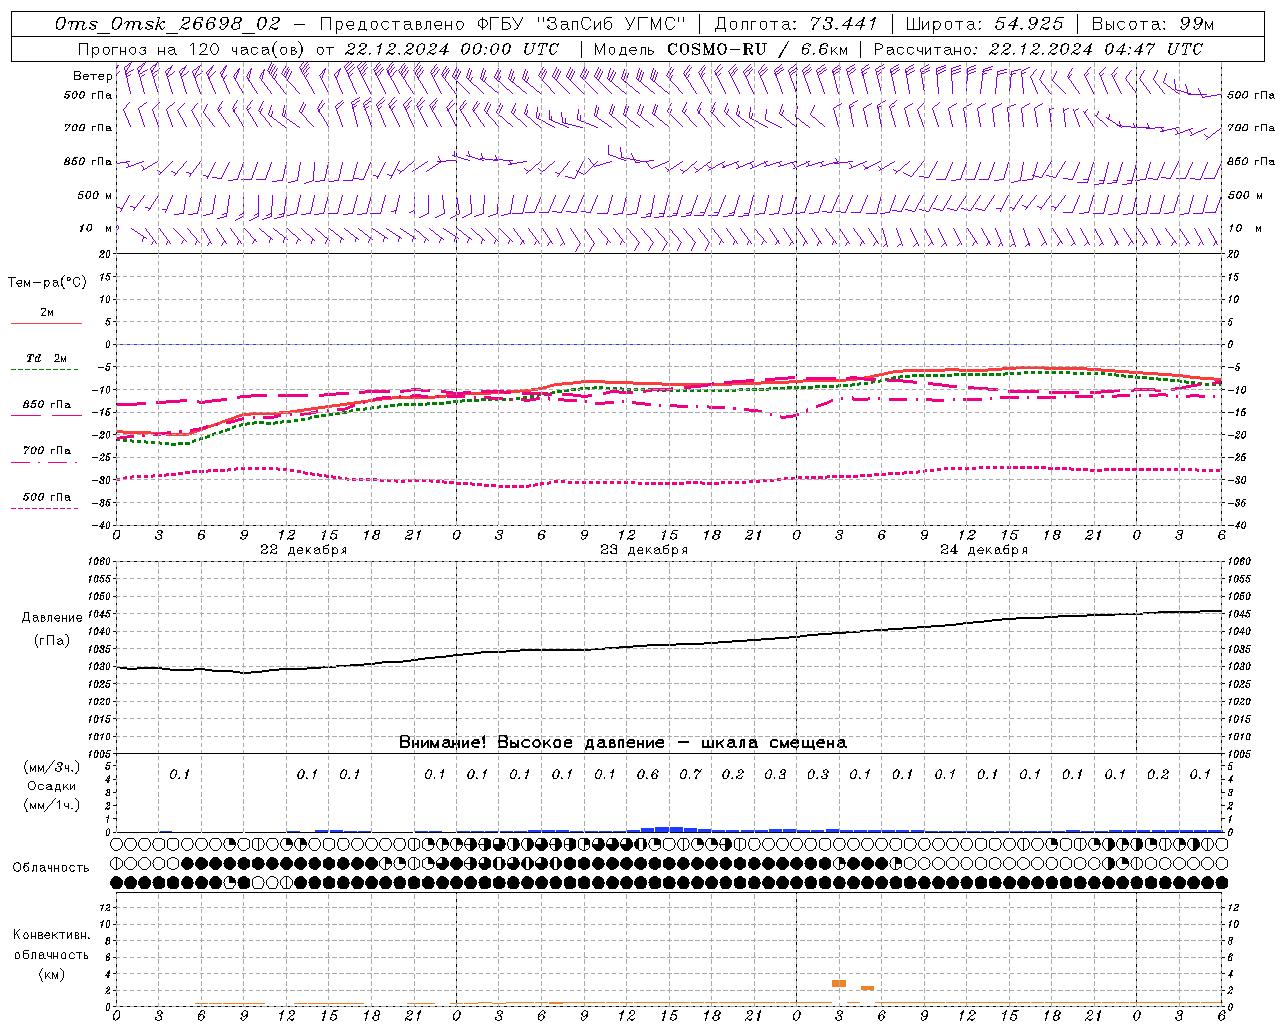The height and width of the screenshot is (1024, 1280).
Task: Click the Облачность cloud cover label
Action: (x=51, y=868)
